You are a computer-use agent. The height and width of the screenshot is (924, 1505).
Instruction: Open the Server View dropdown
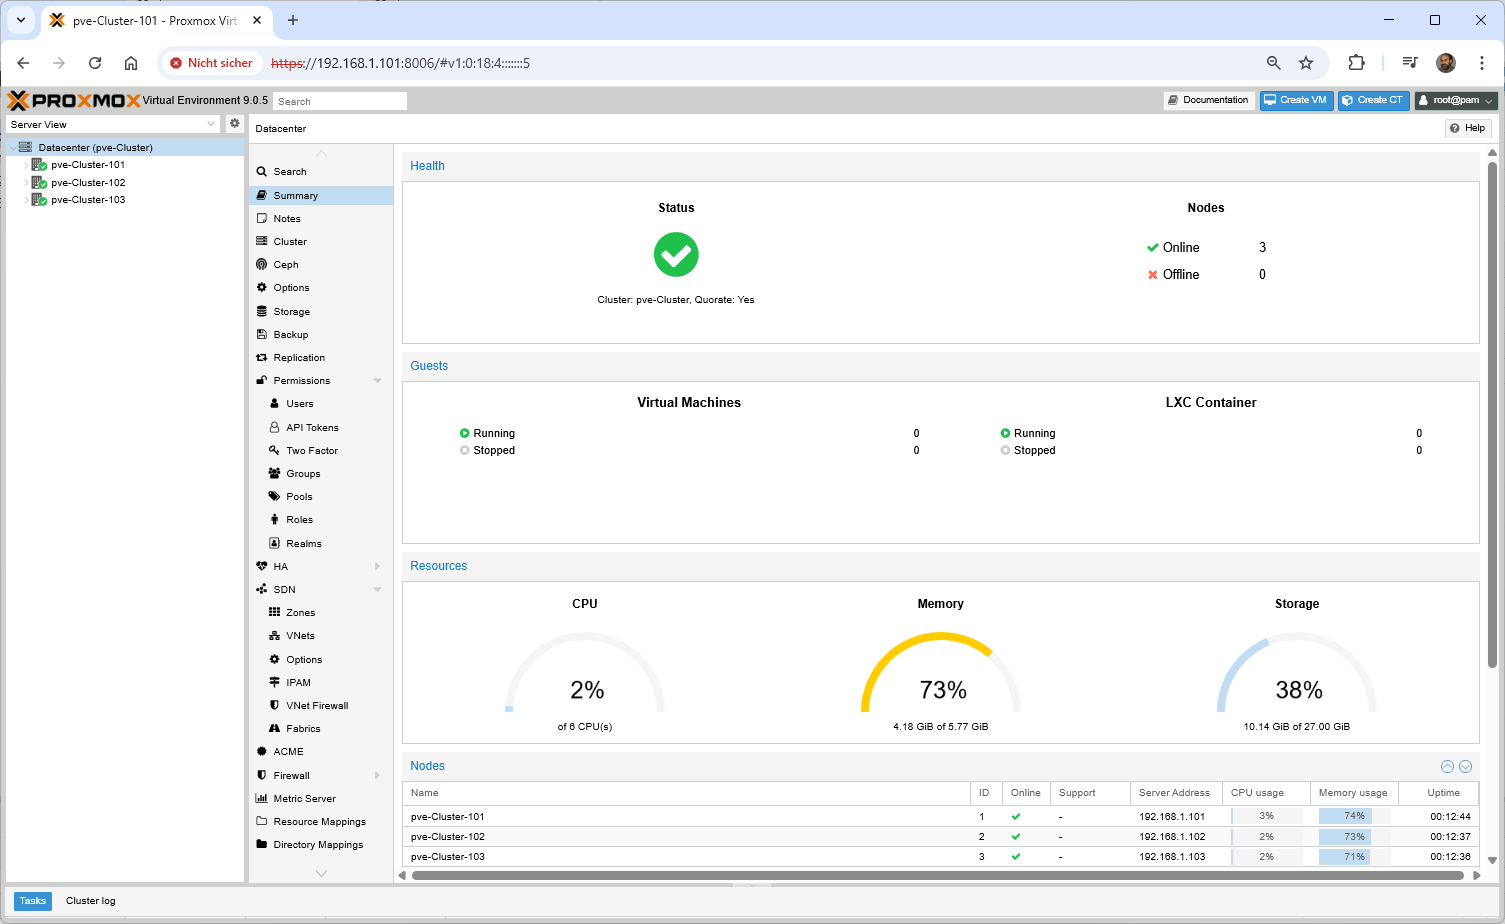(112, 125)
